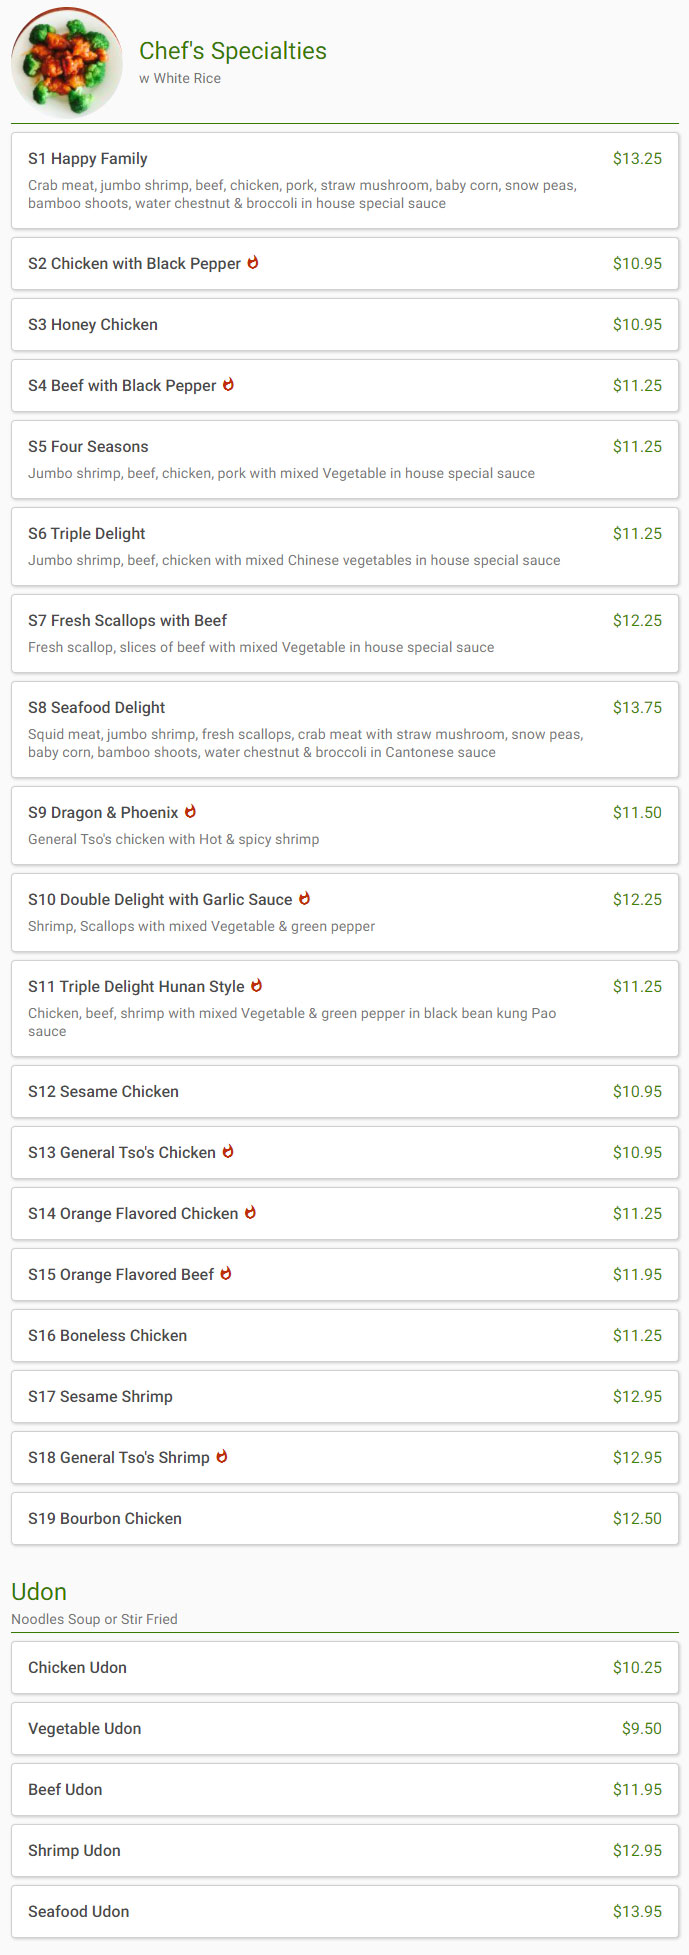Add S19 Bourbon Chicken to order
689x1955 pixels.
(345, 1519)
